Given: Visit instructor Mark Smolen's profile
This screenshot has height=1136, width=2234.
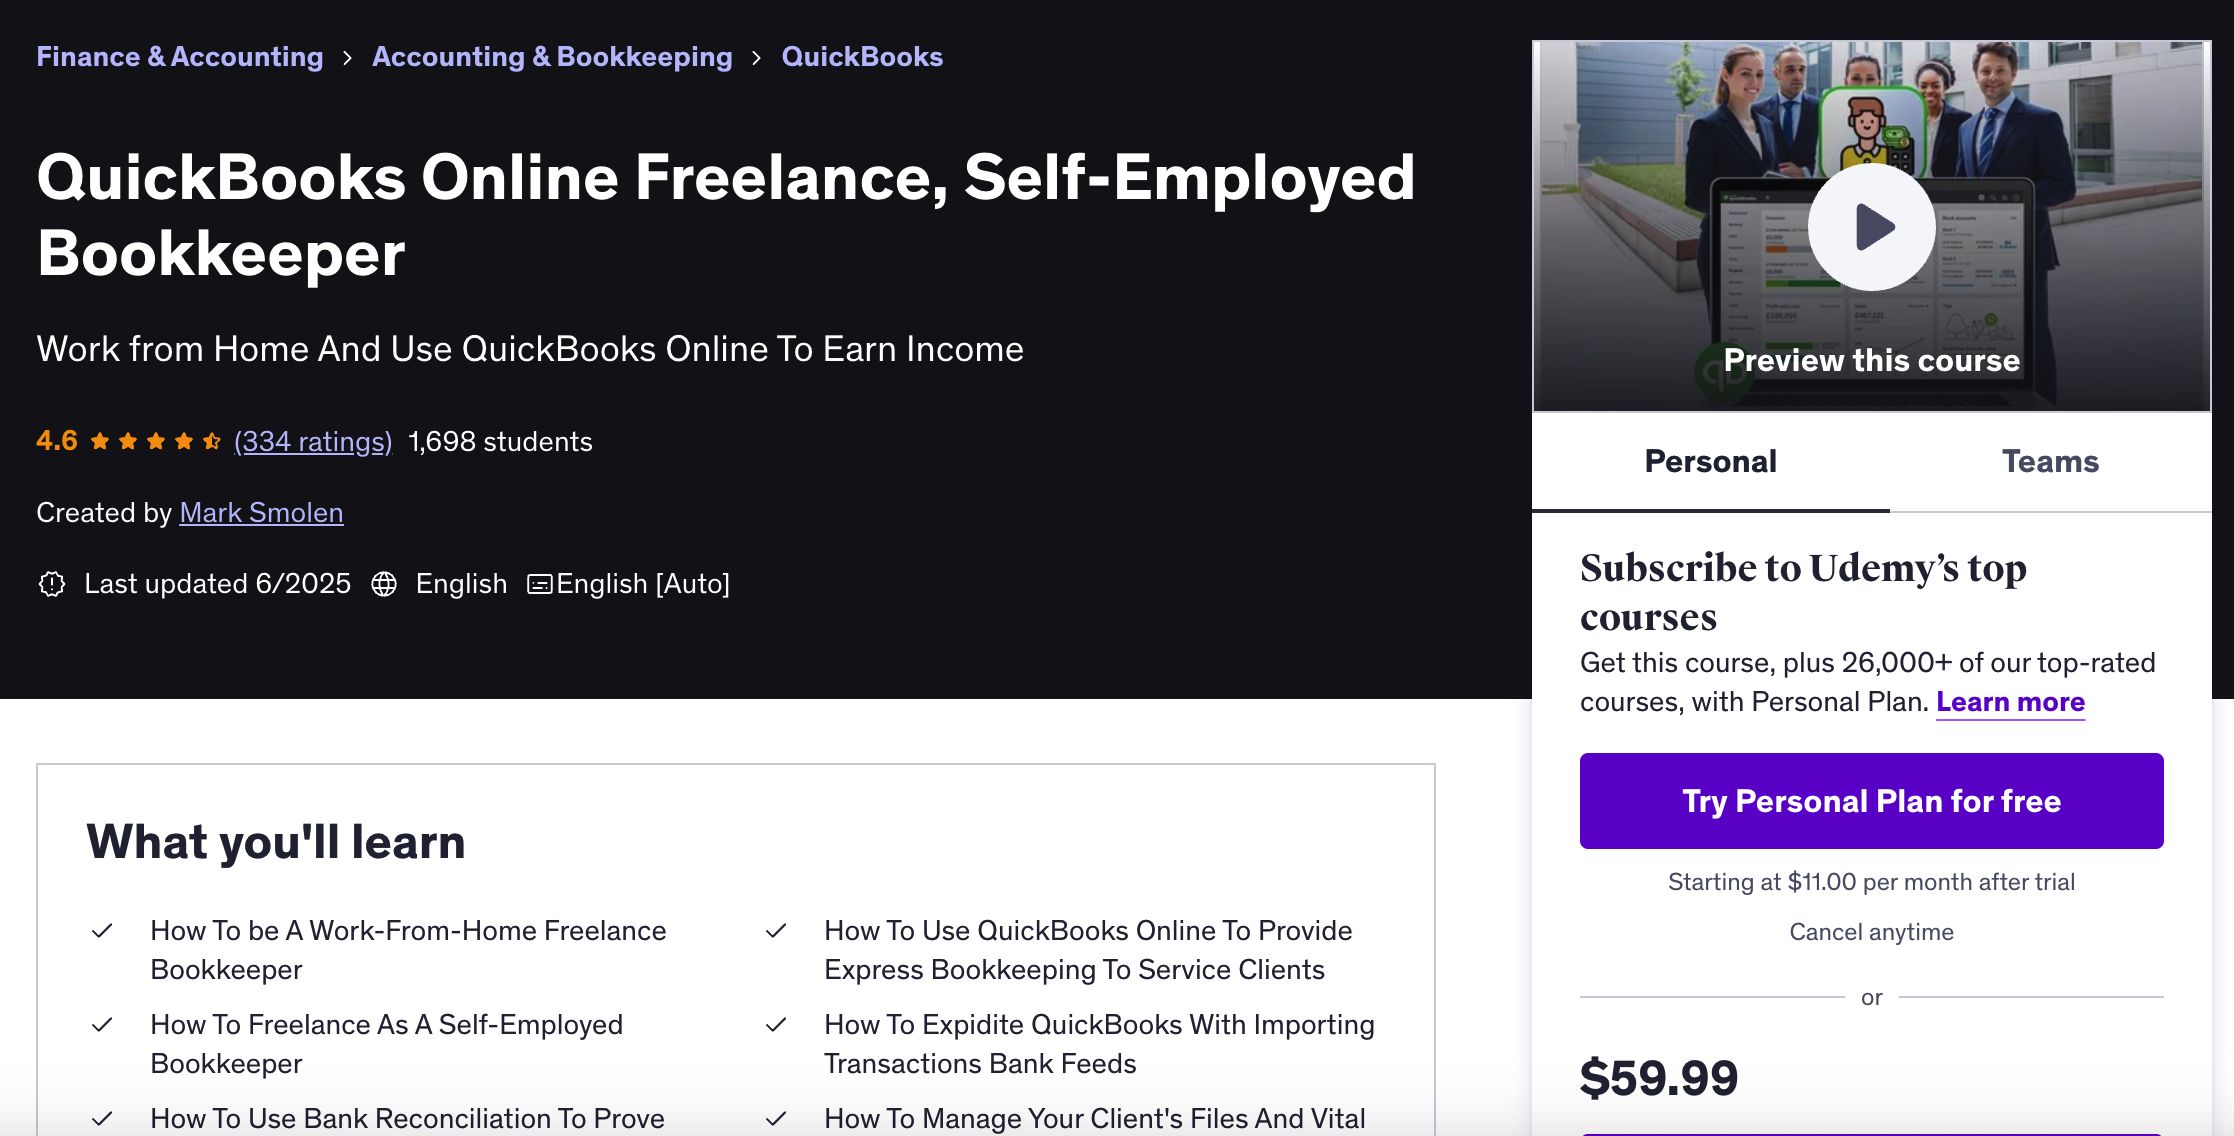Looking at the screenshot, I should point(261,512).
